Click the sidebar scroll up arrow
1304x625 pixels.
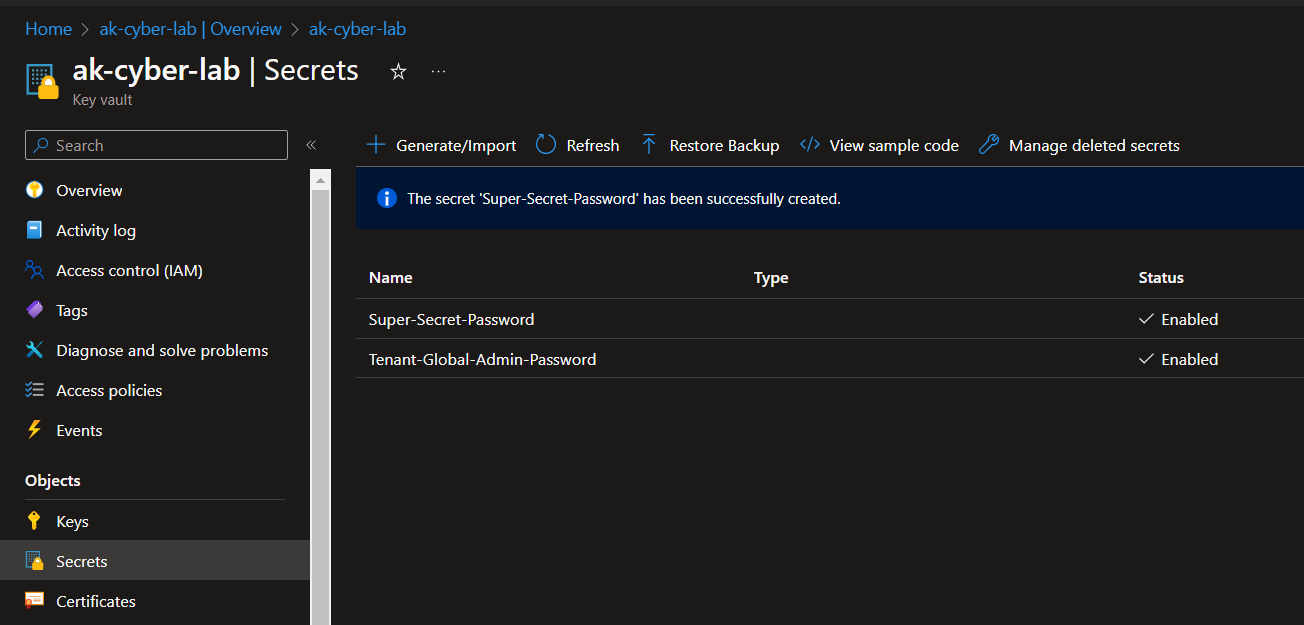[321, 180]
